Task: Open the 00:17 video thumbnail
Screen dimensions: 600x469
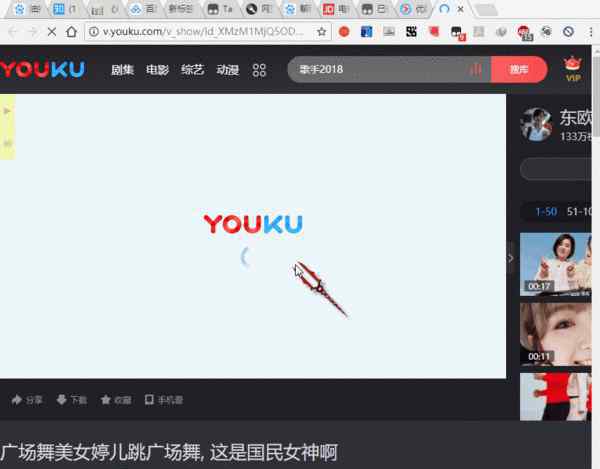Action: [x=556, y=264]
